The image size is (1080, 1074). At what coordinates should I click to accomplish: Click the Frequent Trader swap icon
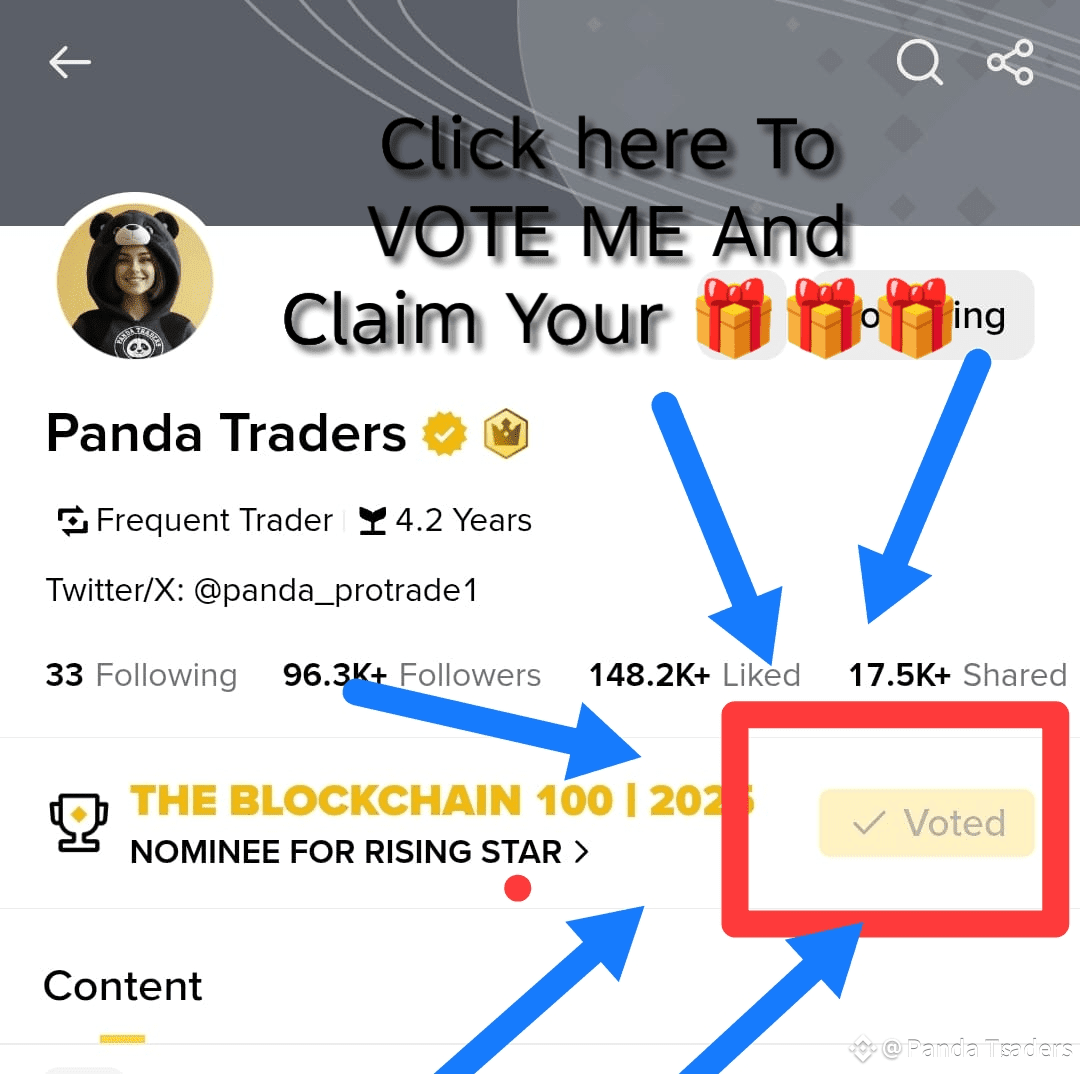click(x=72, y=521)
